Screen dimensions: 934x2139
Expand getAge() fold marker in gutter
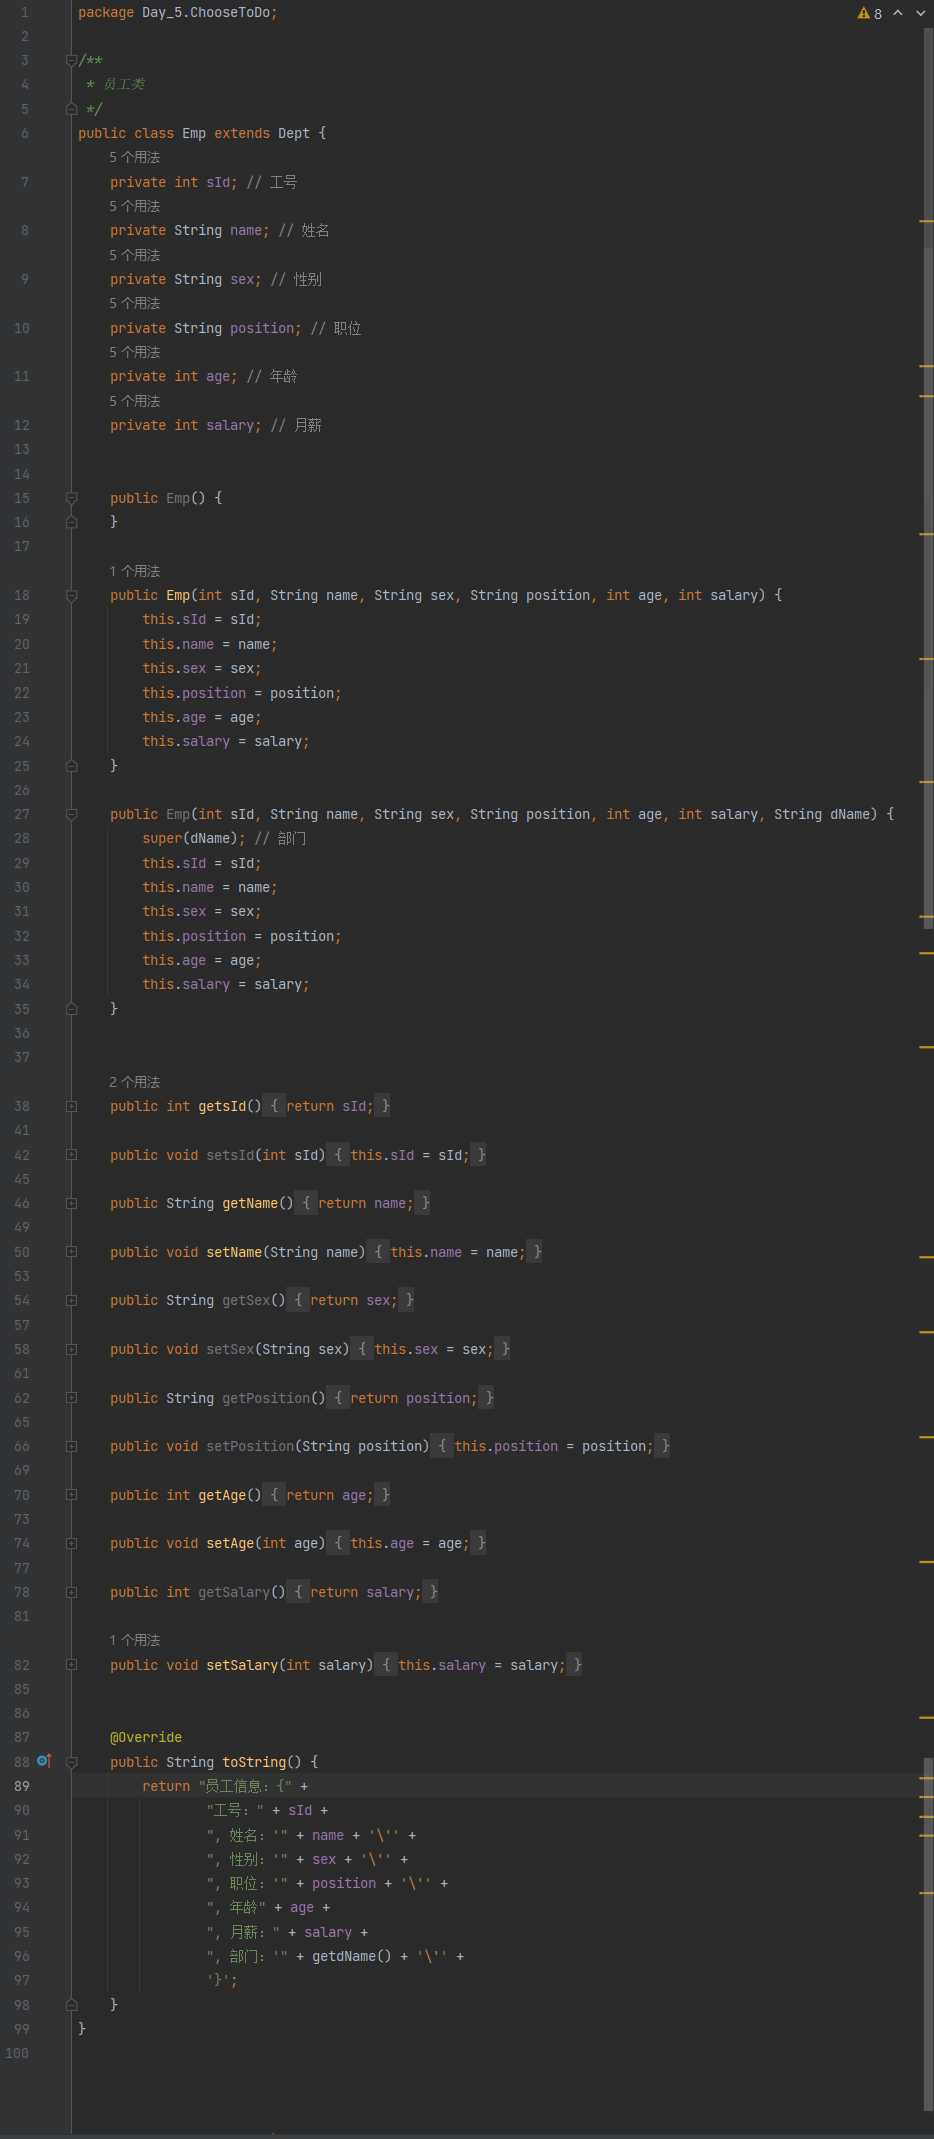(71, 1495)
